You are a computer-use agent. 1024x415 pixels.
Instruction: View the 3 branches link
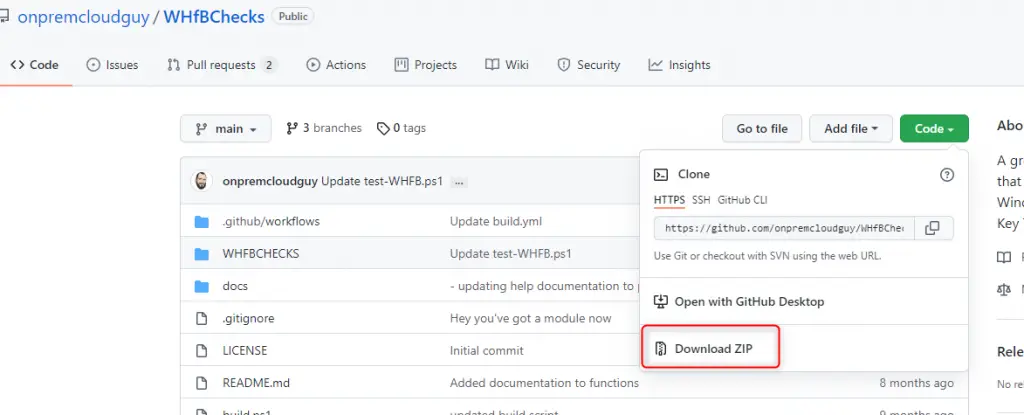click(x=324, y=128)
